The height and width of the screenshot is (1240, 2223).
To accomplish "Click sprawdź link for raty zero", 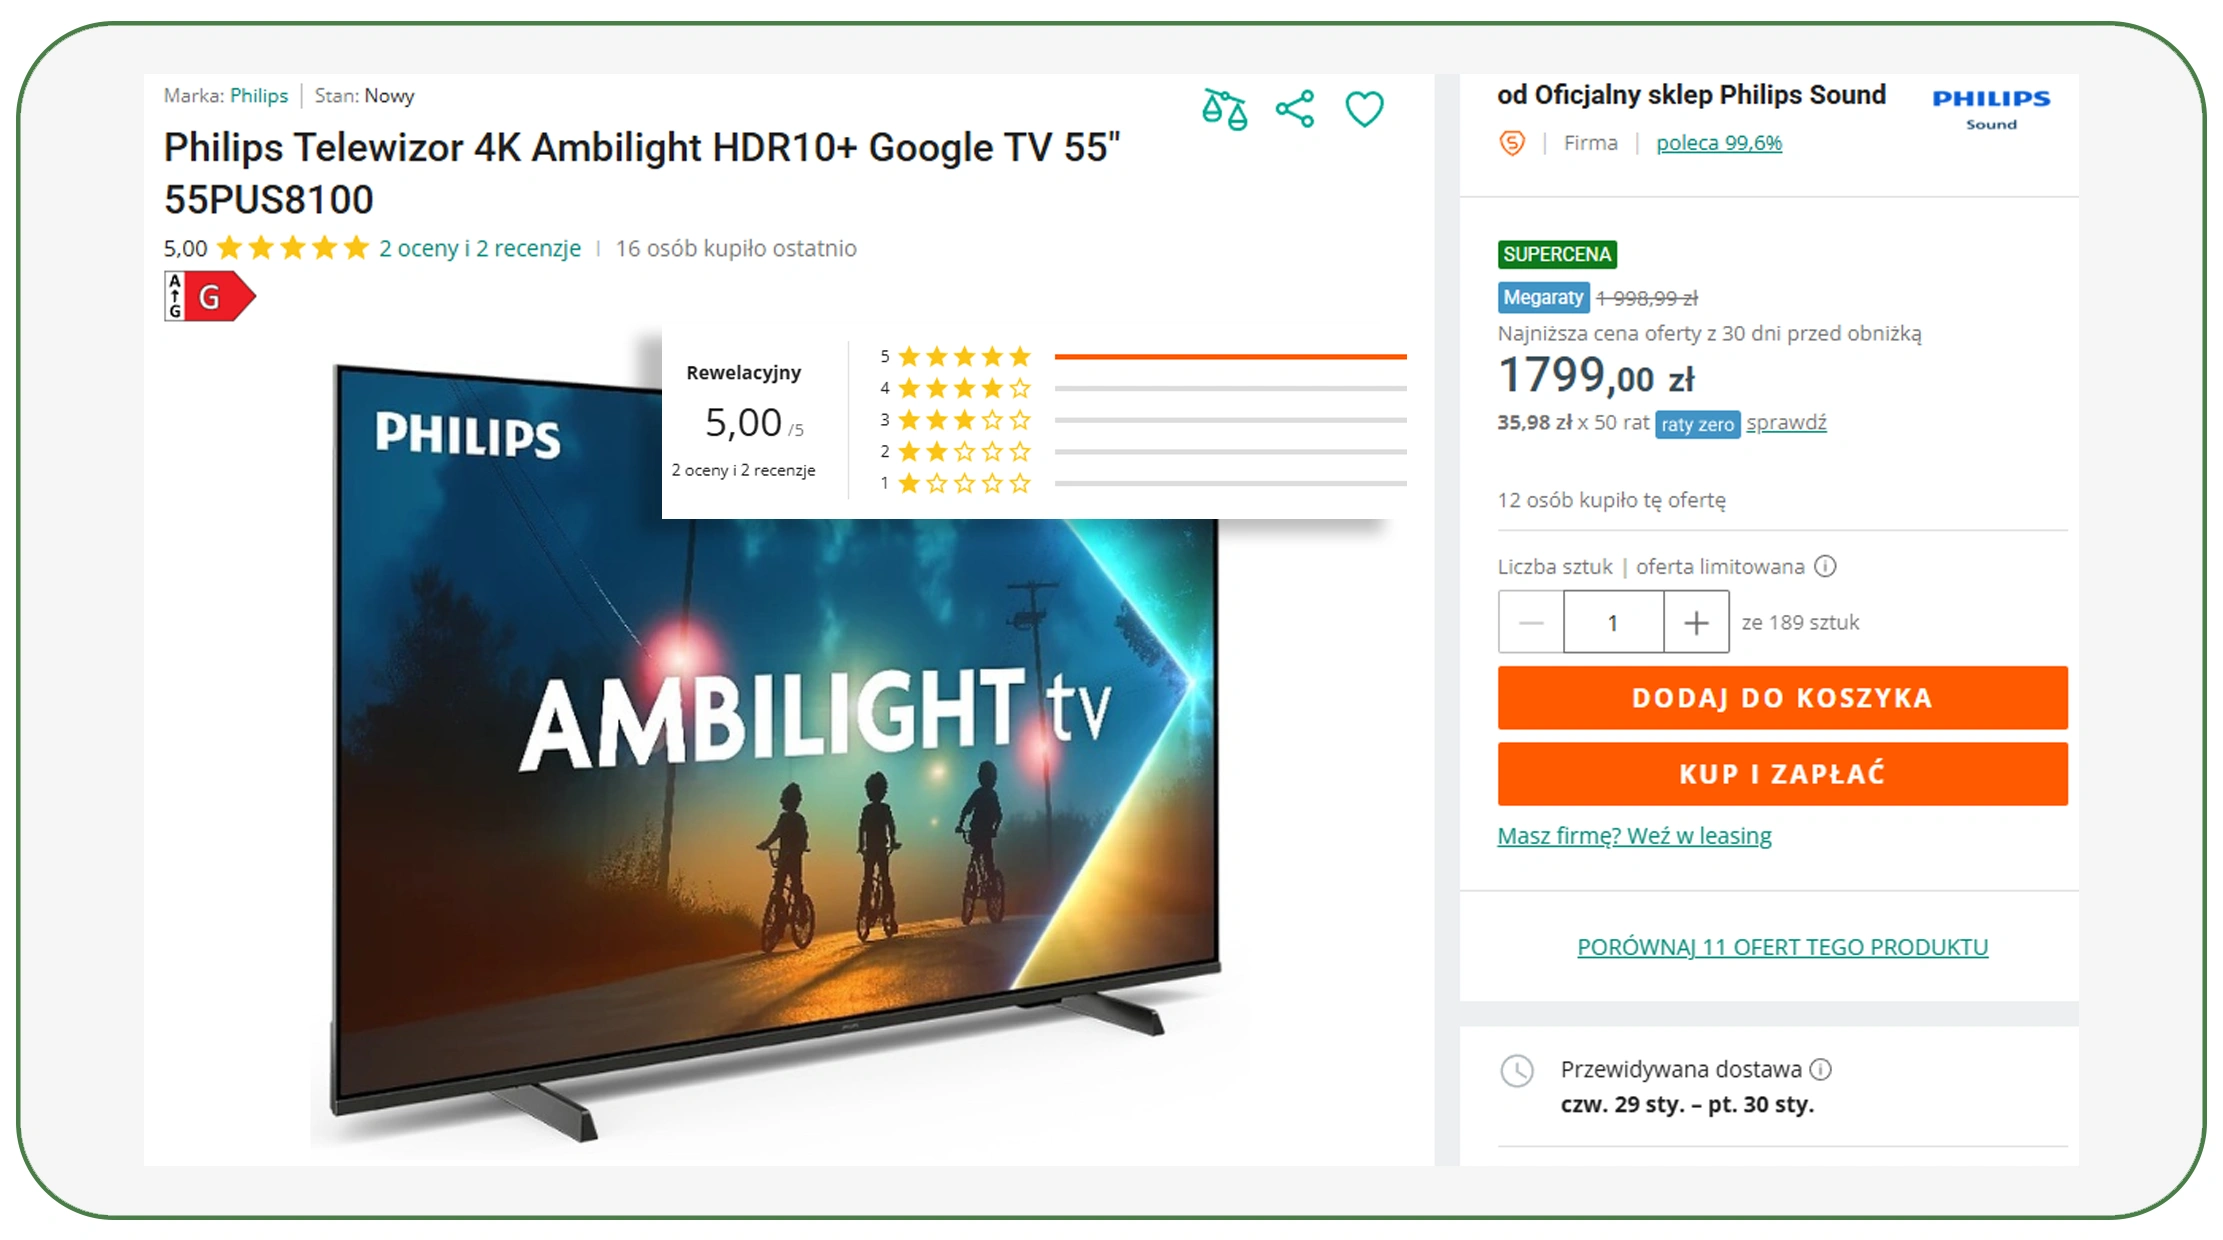I will (x=1786, y=423).
